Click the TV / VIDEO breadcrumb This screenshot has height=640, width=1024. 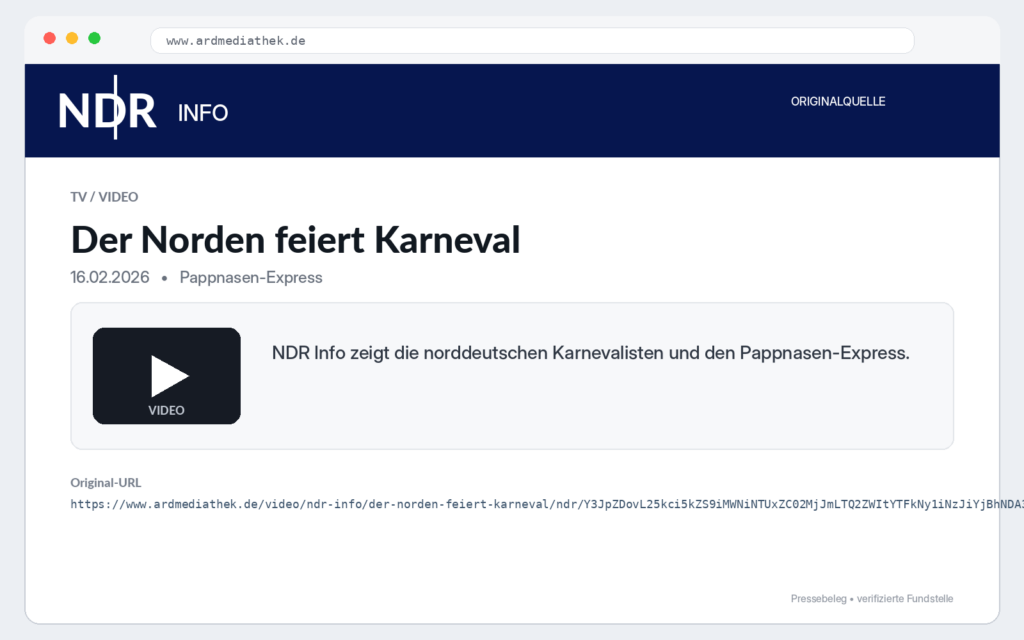point(104,197)
